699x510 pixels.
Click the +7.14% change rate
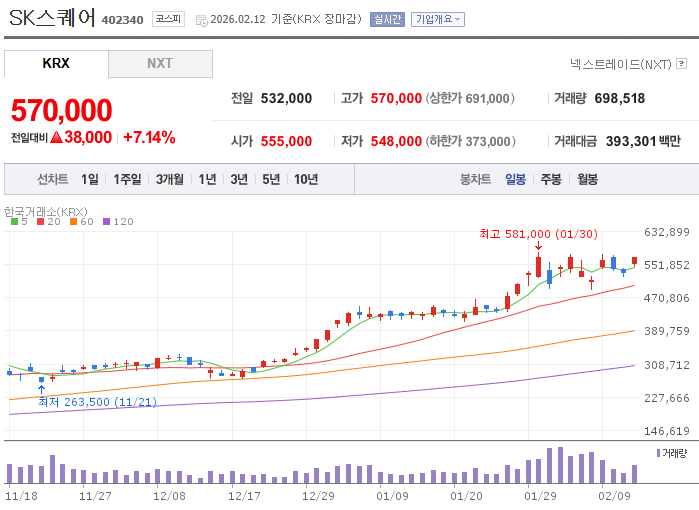(149, 137)
